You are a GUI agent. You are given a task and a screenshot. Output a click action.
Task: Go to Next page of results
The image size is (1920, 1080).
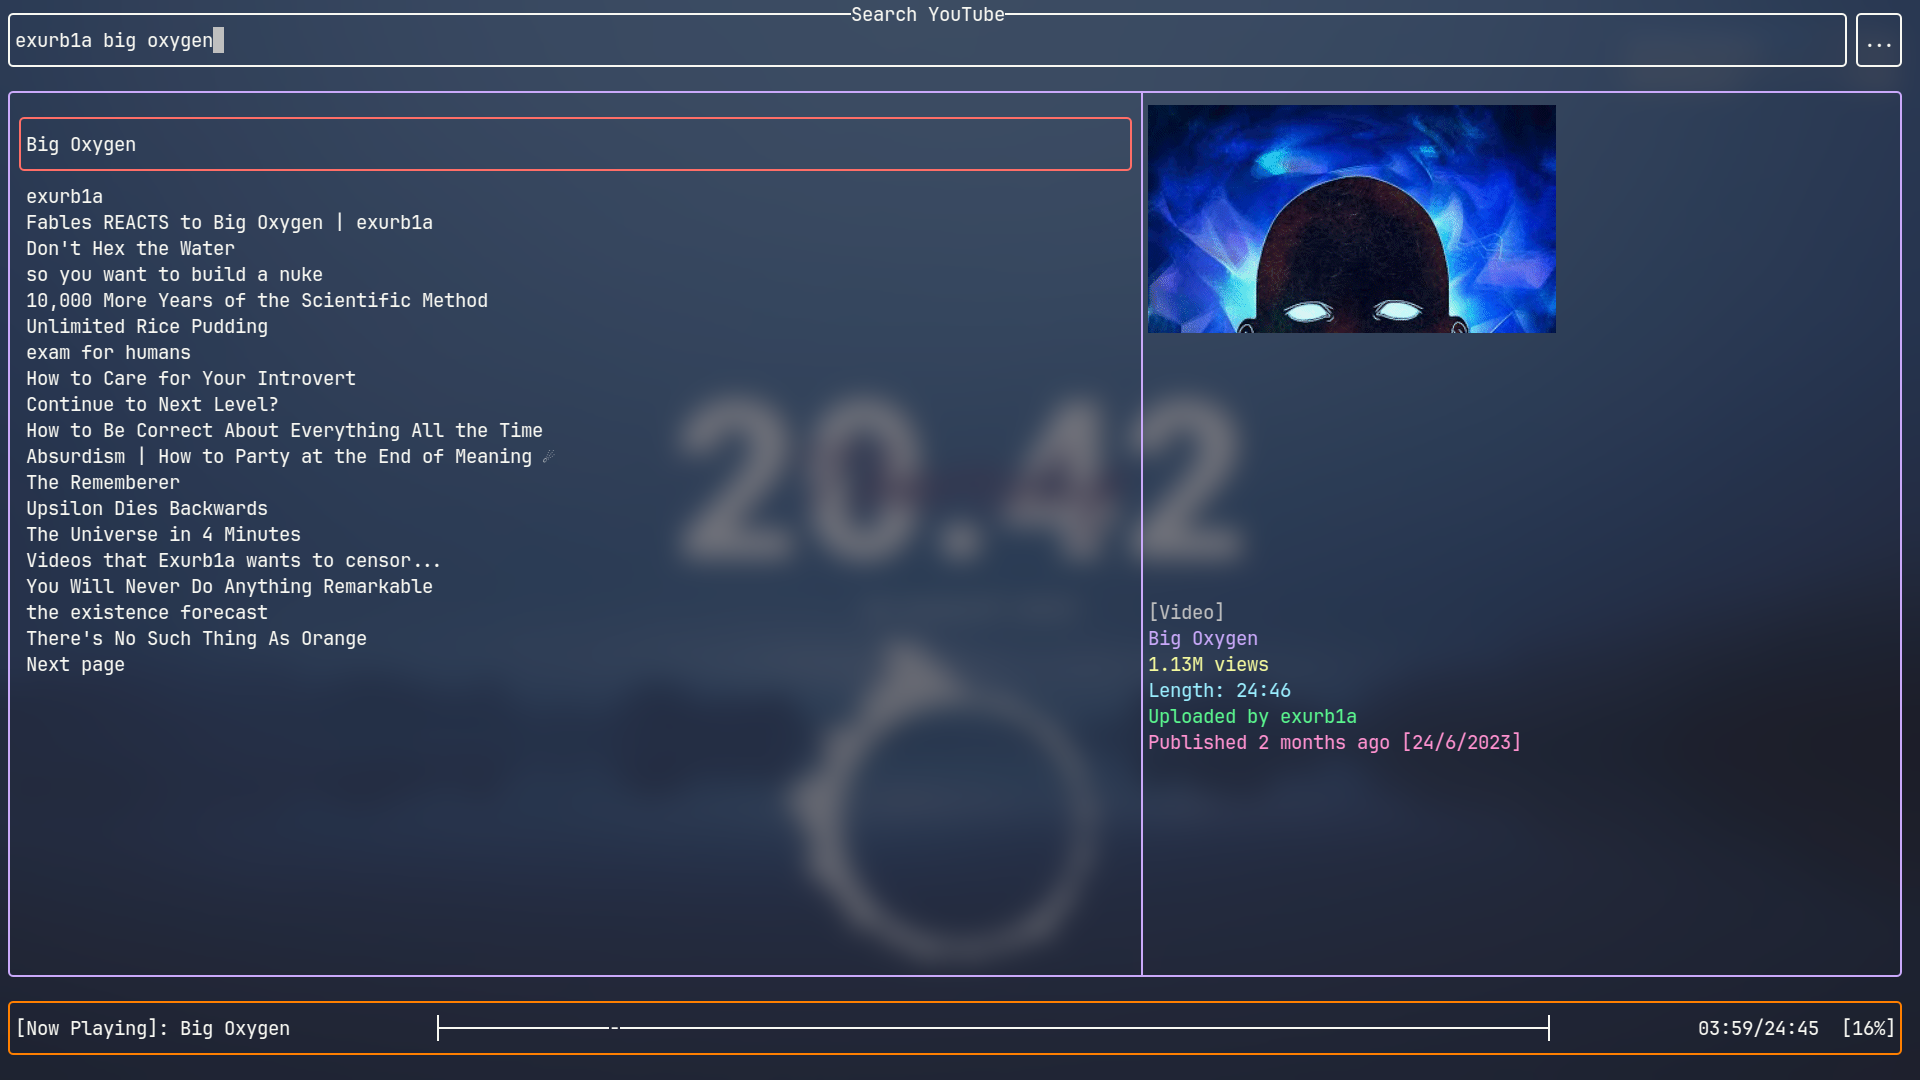point(75,665)
